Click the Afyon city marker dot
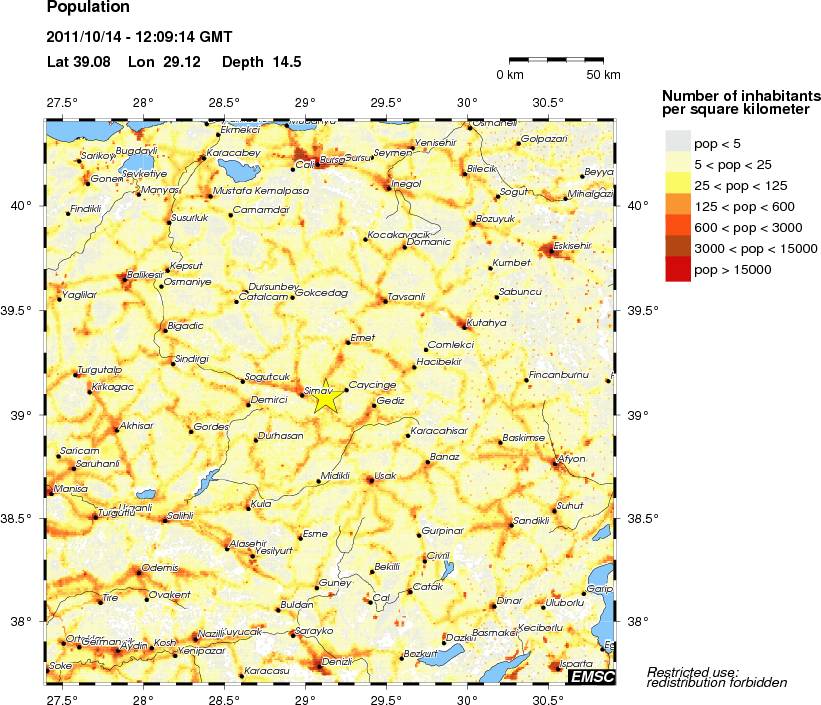 [556, 462]
